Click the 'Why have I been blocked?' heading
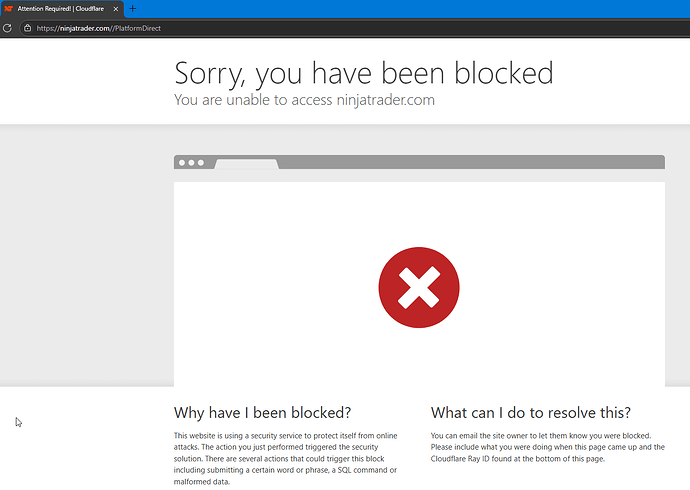This screenshot has height=490, width=690. pos(262,413)
